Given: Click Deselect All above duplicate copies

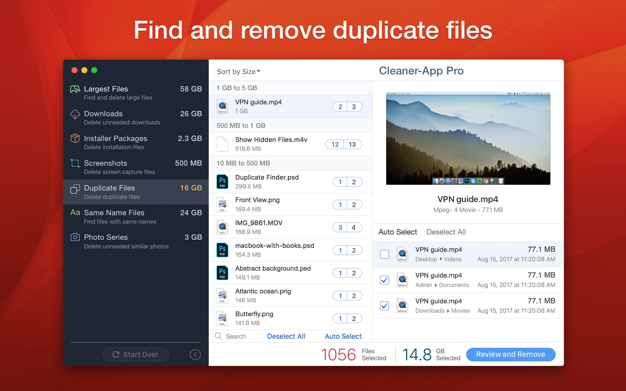Looking at the screenshot, I should click(446, 232).
